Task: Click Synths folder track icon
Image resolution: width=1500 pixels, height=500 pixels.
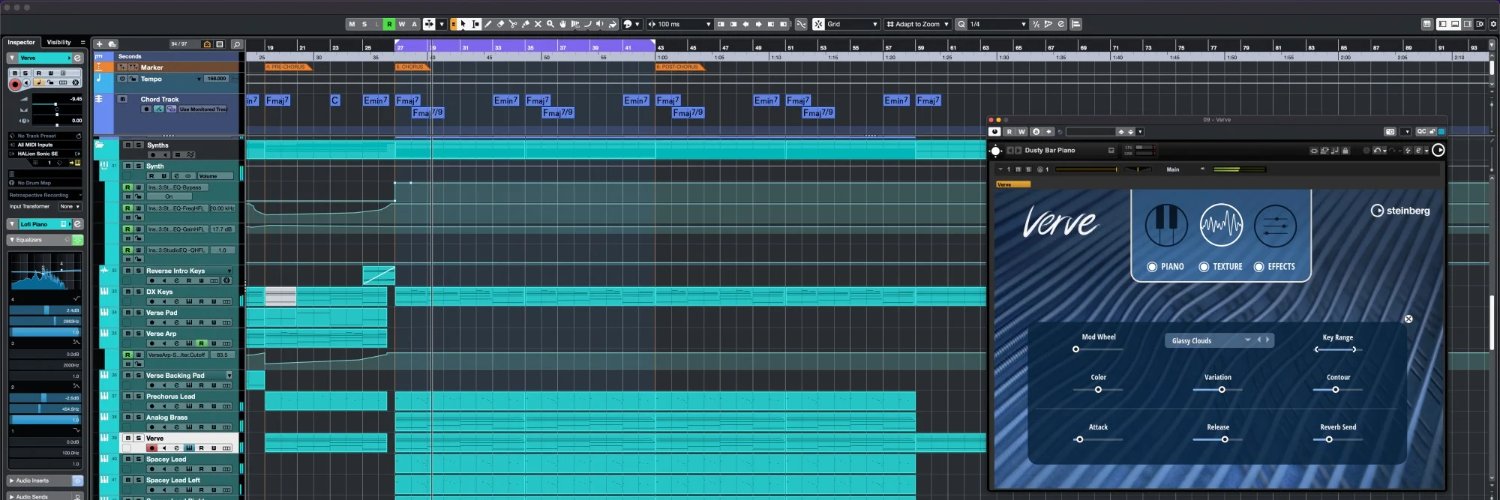Action: tap(100, 145)
